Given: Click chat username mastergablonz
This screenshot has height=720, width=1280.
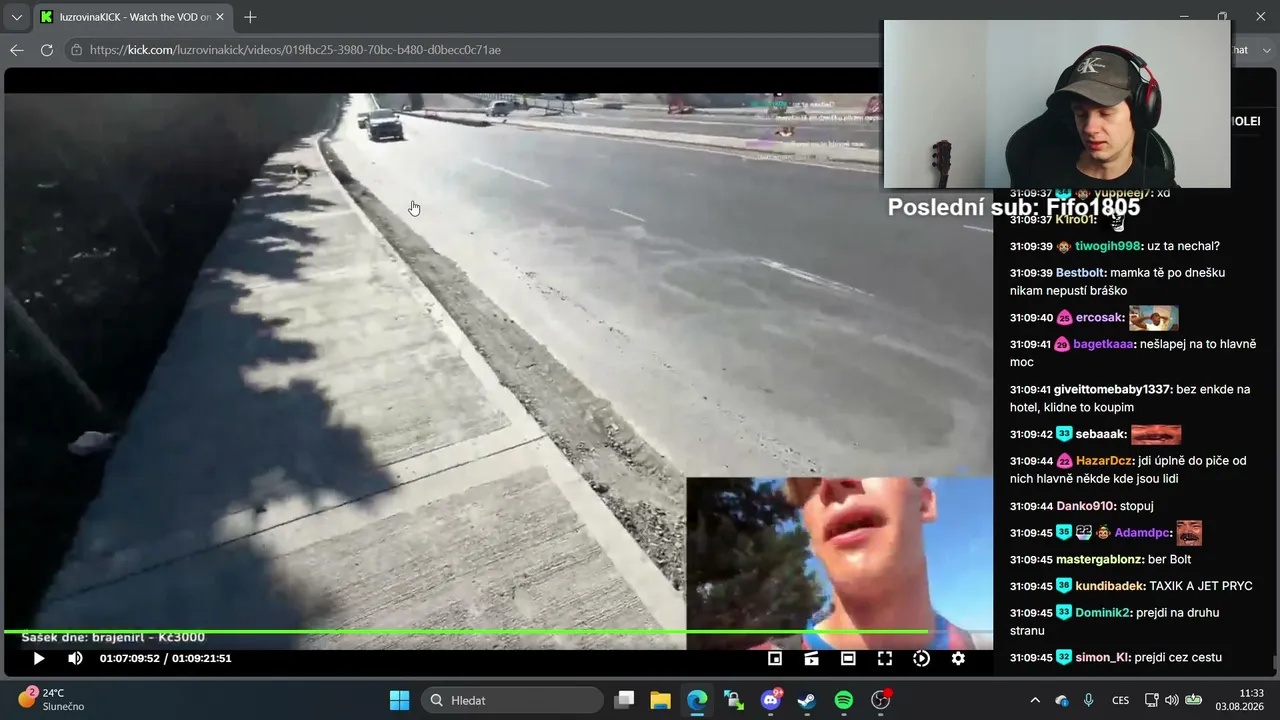Looking at the screenshot, I should click(1098, 560).
